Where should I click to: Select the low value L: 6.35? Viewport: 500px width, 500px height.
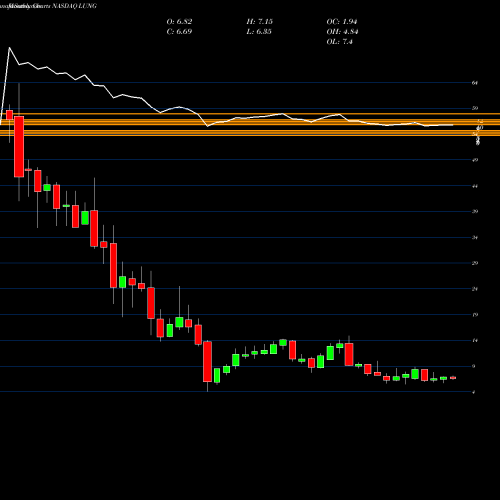click(259, 32)
